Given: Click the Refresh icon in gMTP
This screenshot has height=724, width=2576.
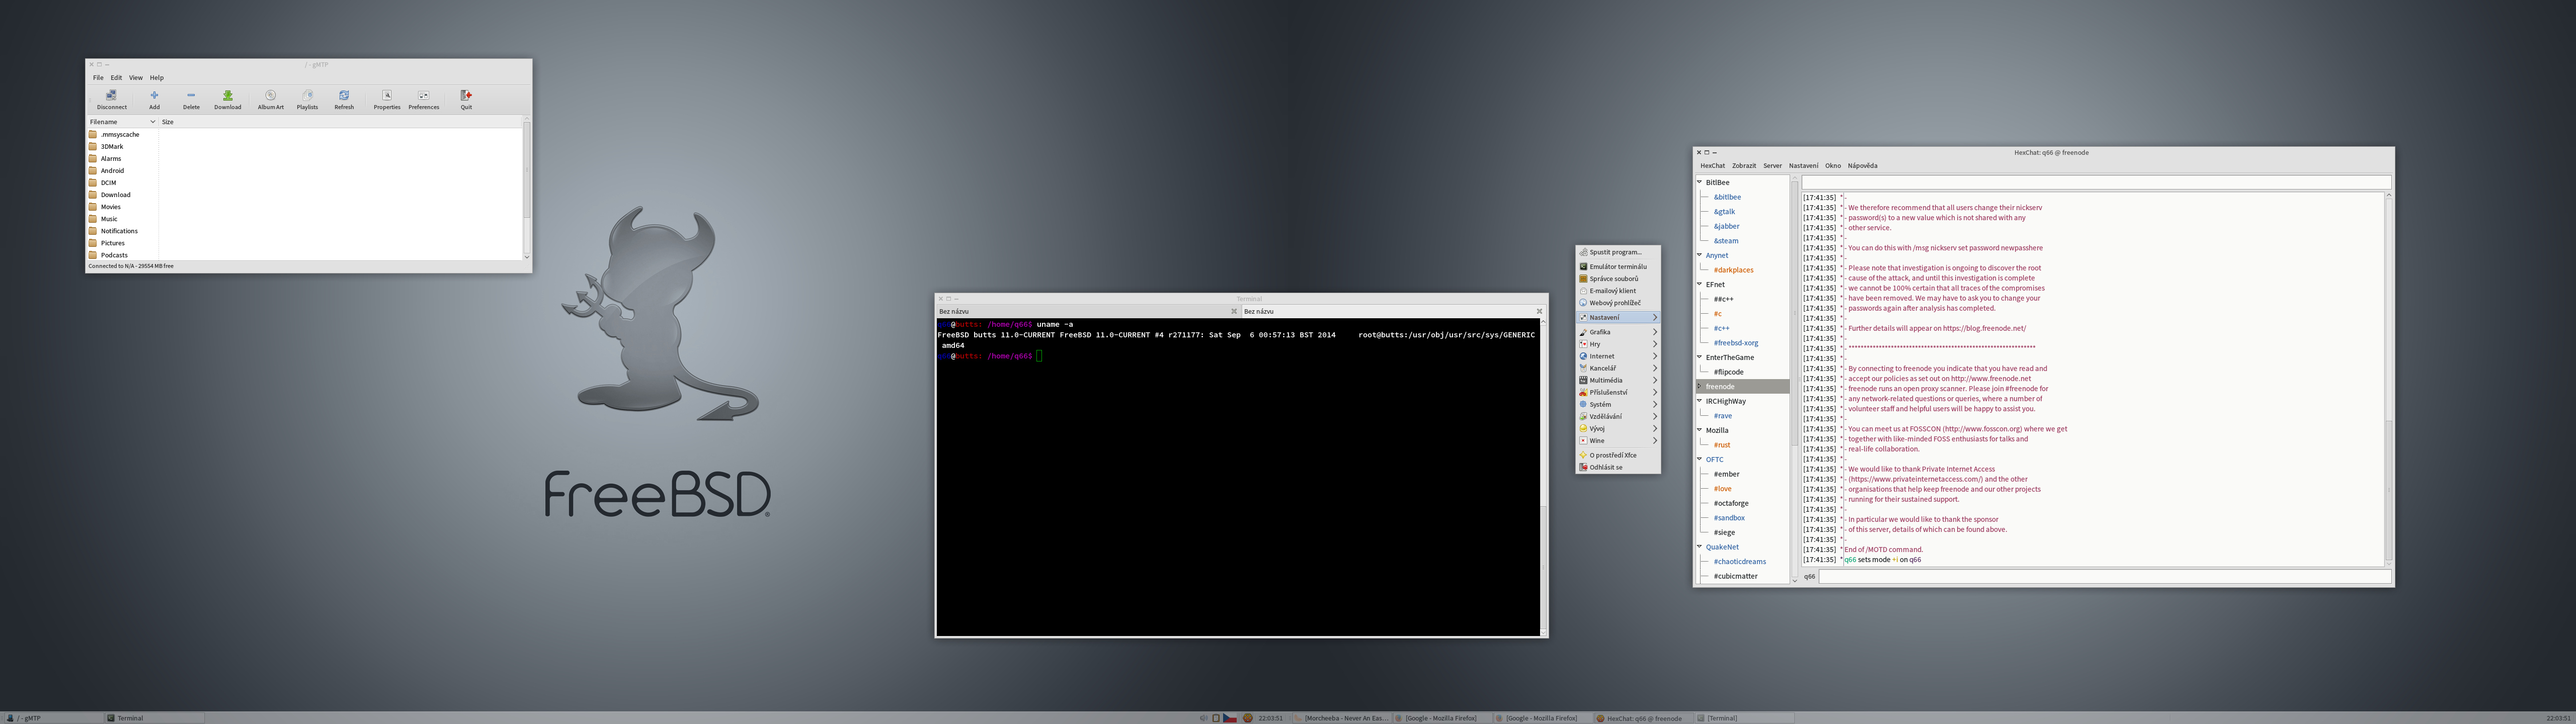Looking at the screenshot, I should (344, 96).
